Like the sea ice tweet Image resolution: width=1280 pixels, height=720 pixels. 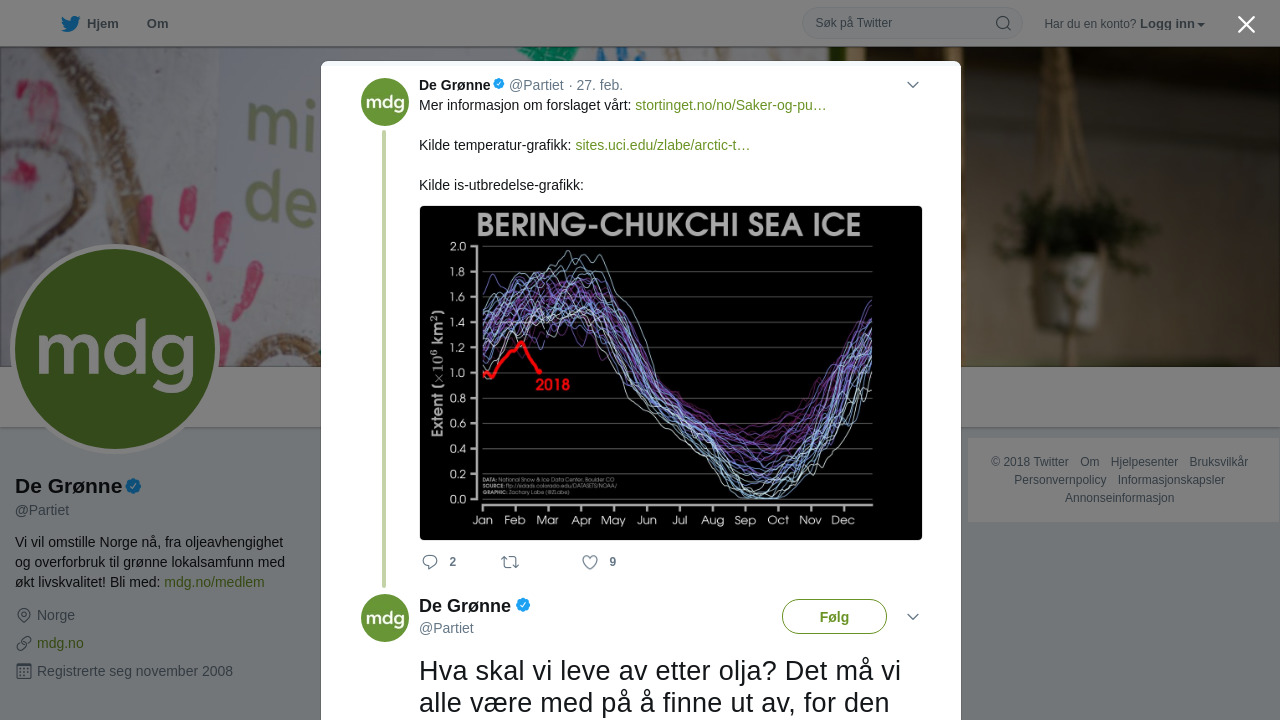[590, 562]
